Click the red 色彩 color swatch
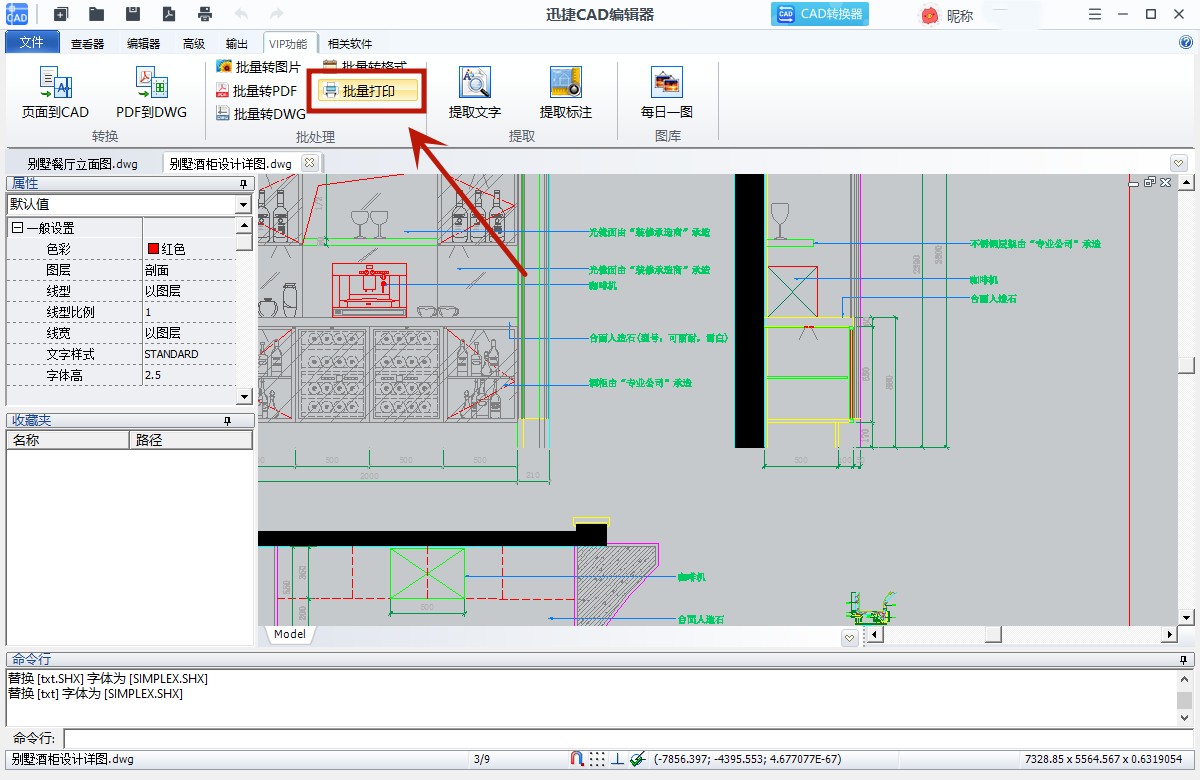 (153, 249)
